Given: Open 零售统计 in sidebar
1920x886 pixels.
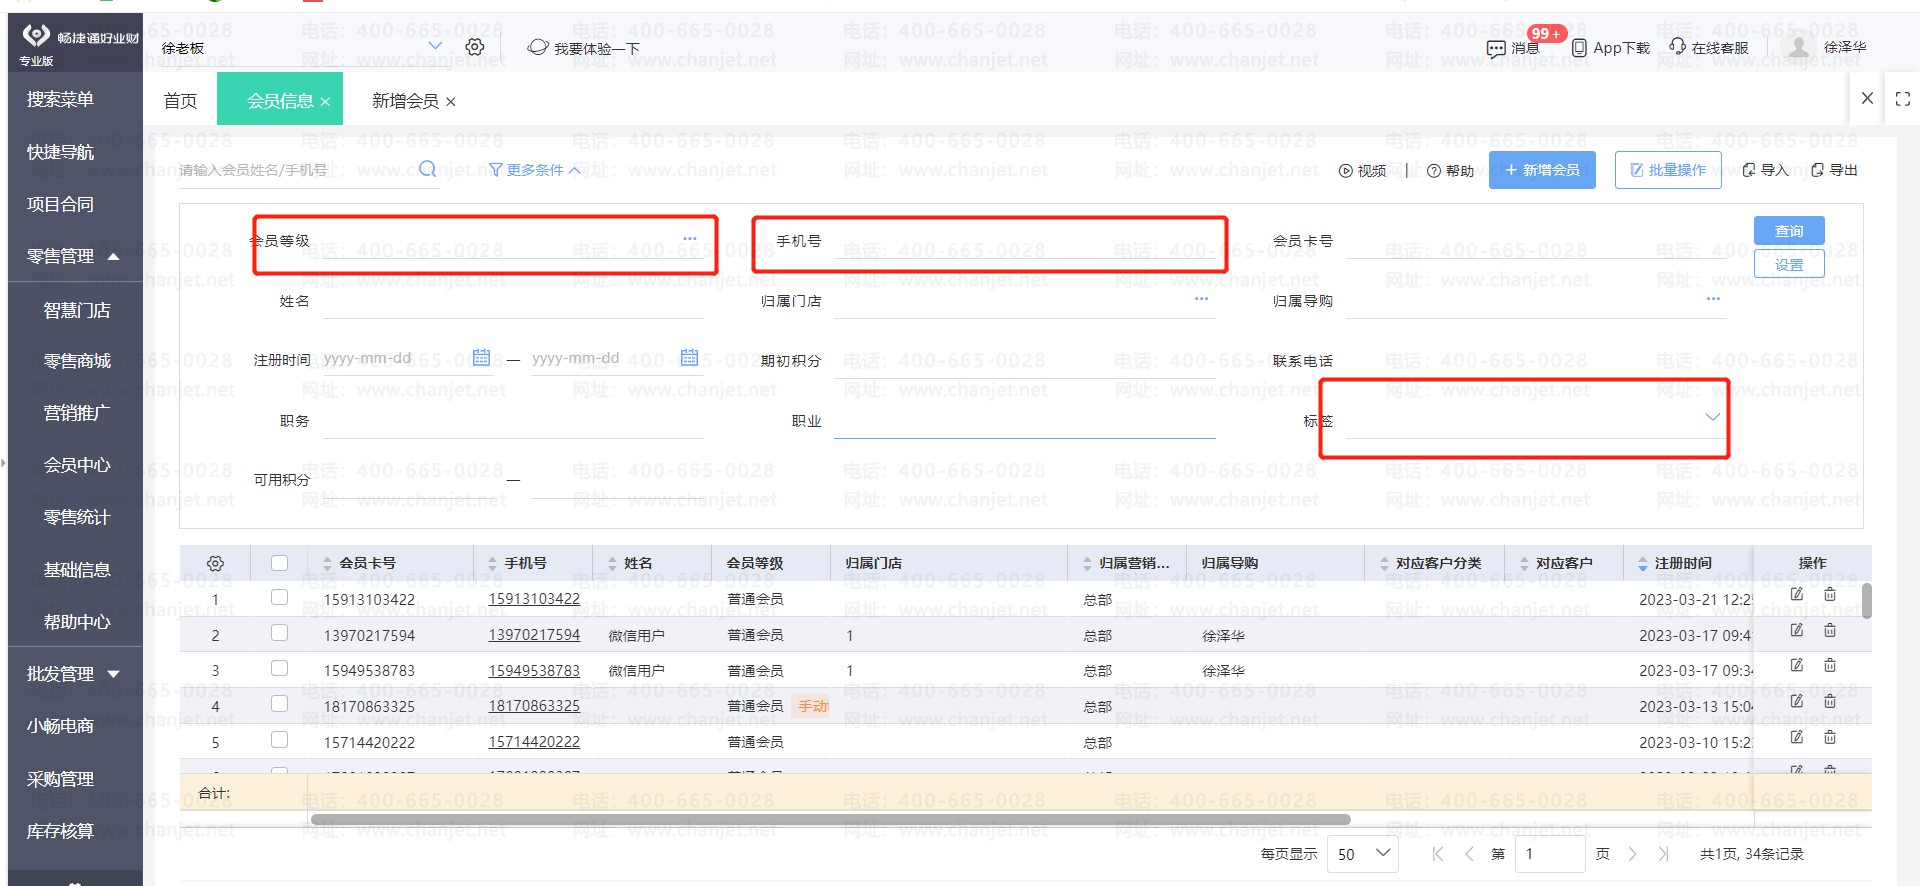Looking at the screenshot, I should click(x=77, y=517).
